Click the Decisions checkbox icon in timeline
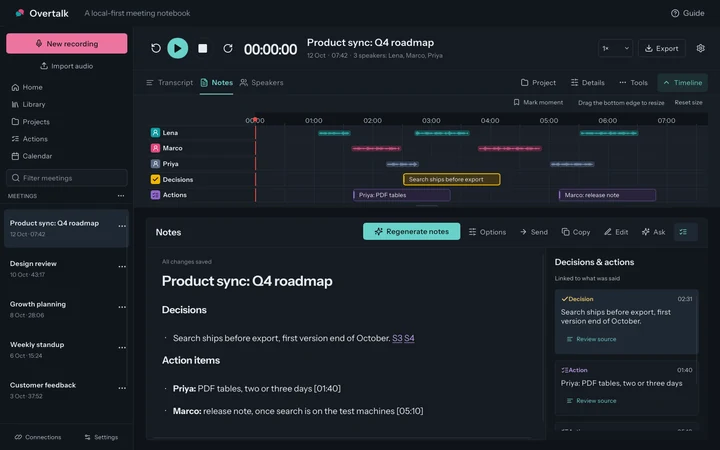The width and height of the screenshot is (720, 450). [155, 180]
